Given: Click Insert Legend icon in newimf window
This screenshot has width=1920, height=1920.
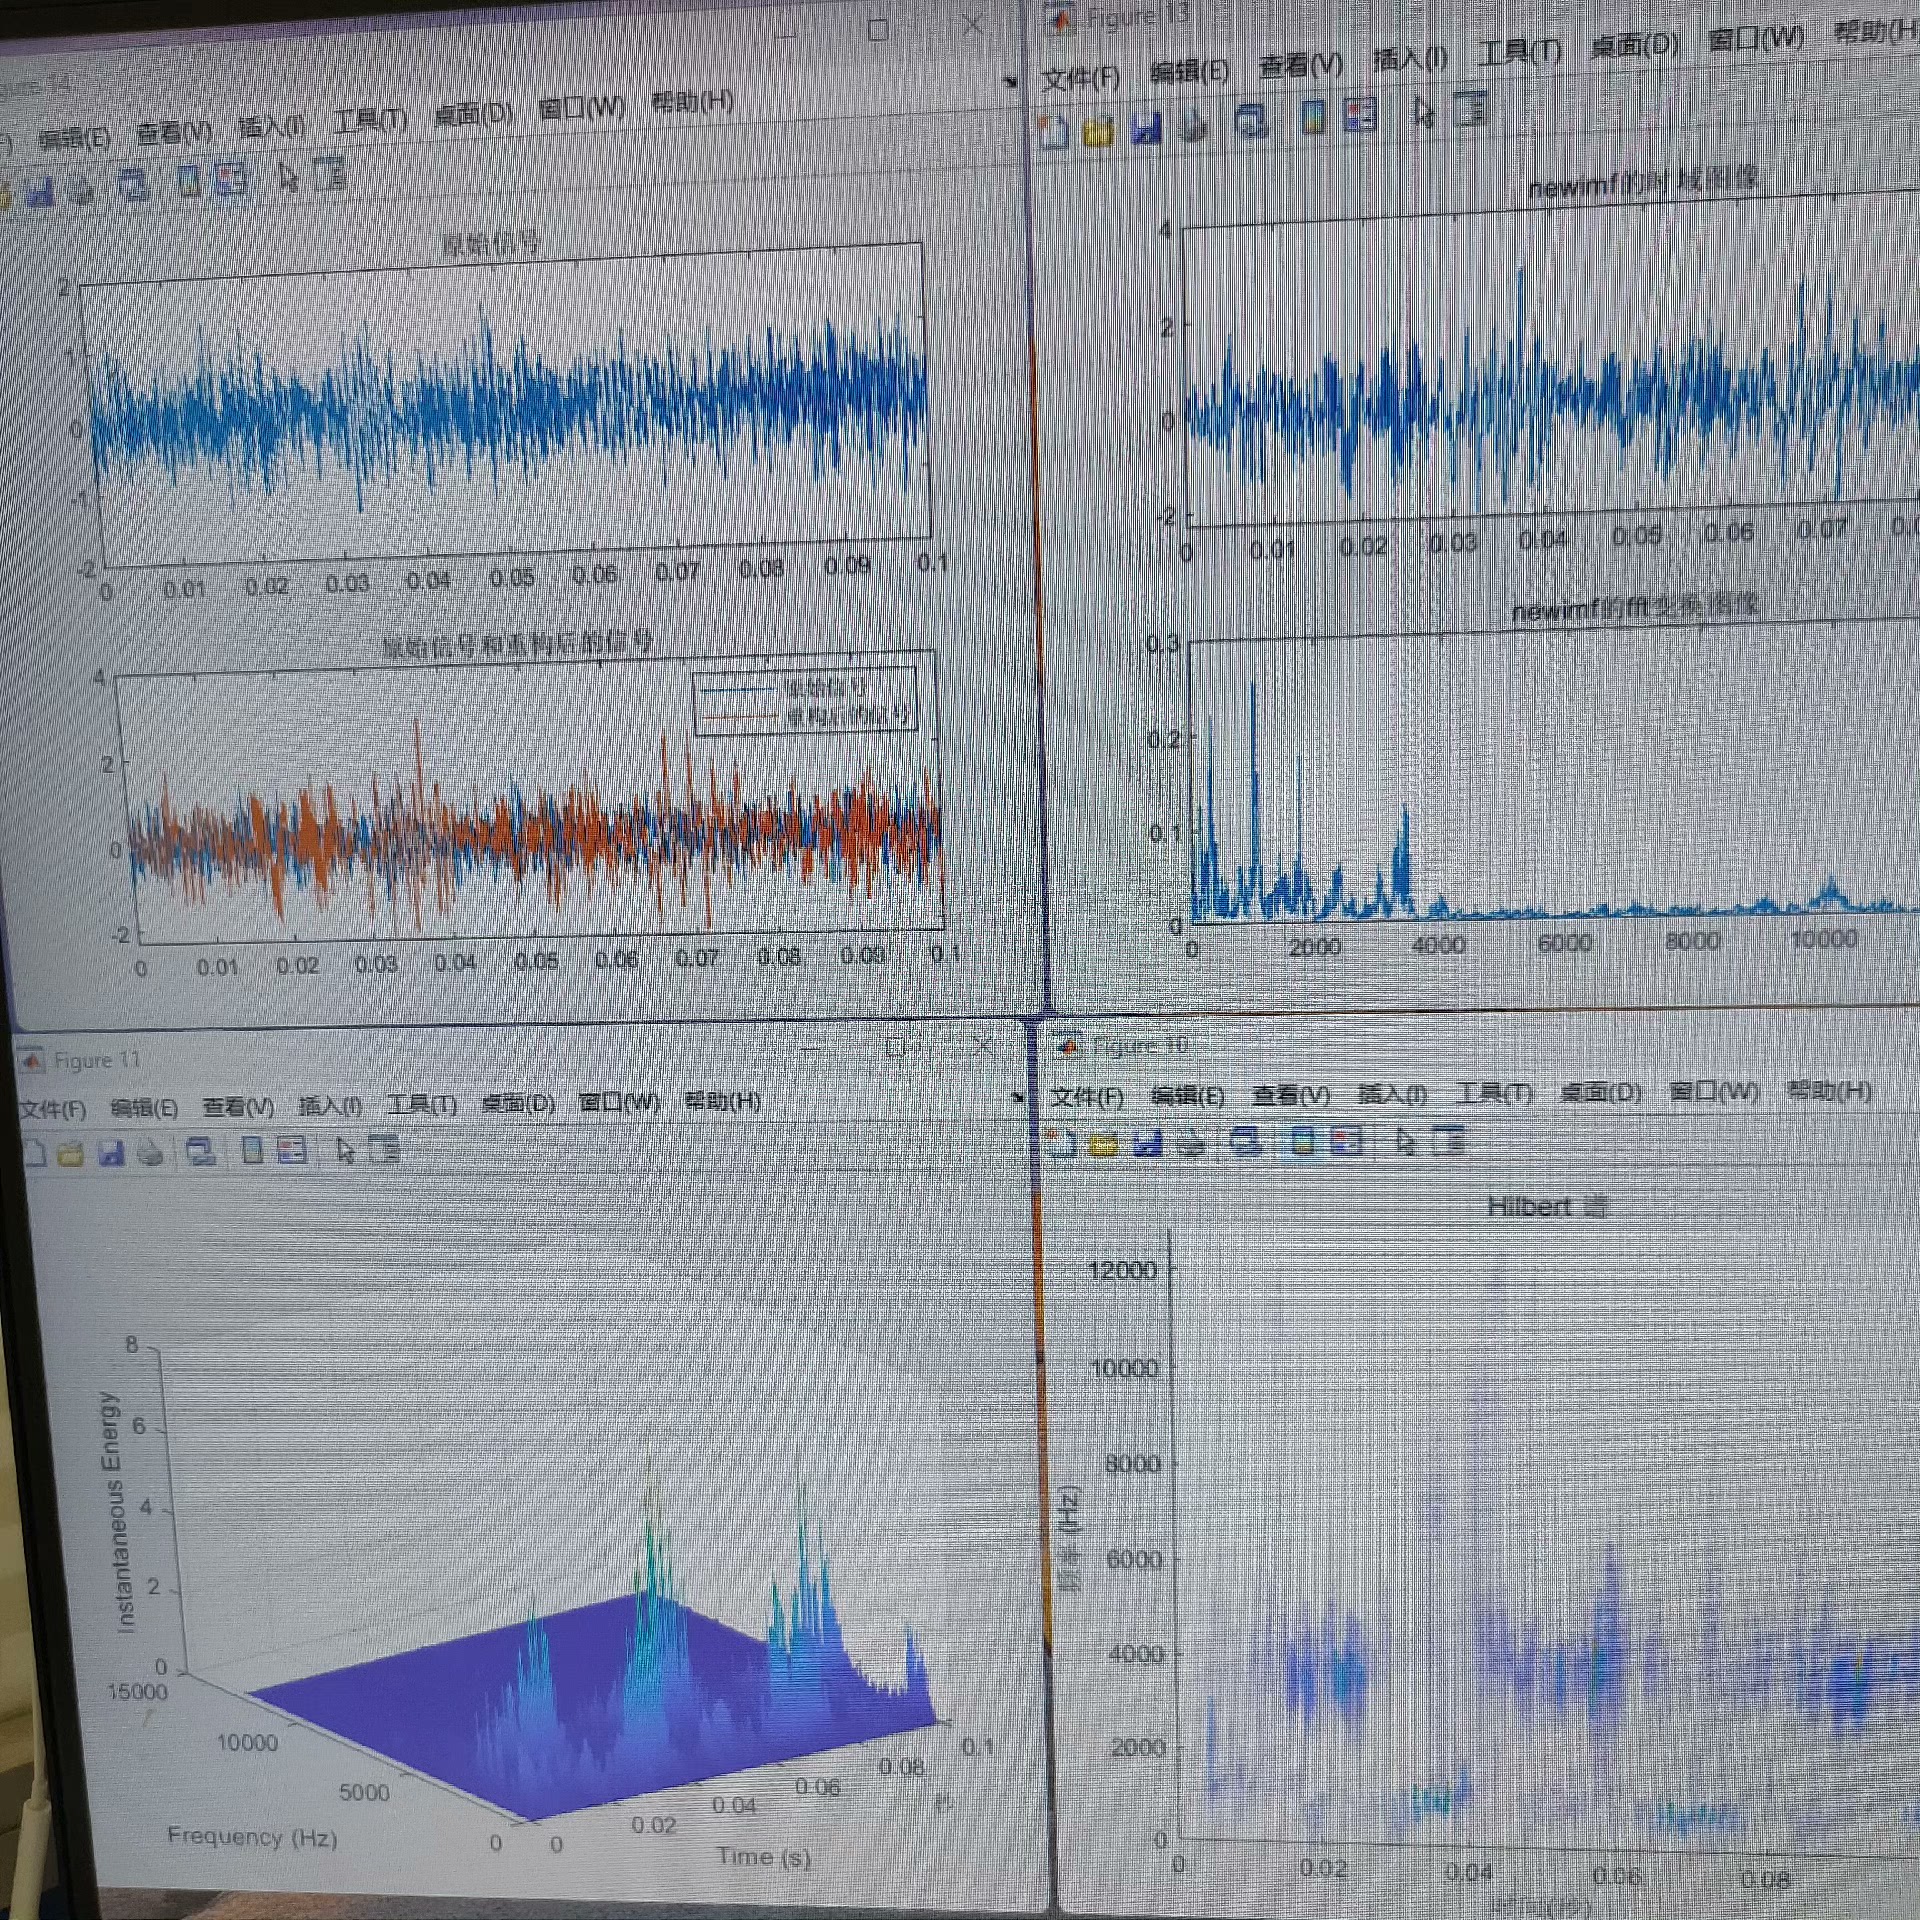Looking at the screenshot, I should point(1359,116).
